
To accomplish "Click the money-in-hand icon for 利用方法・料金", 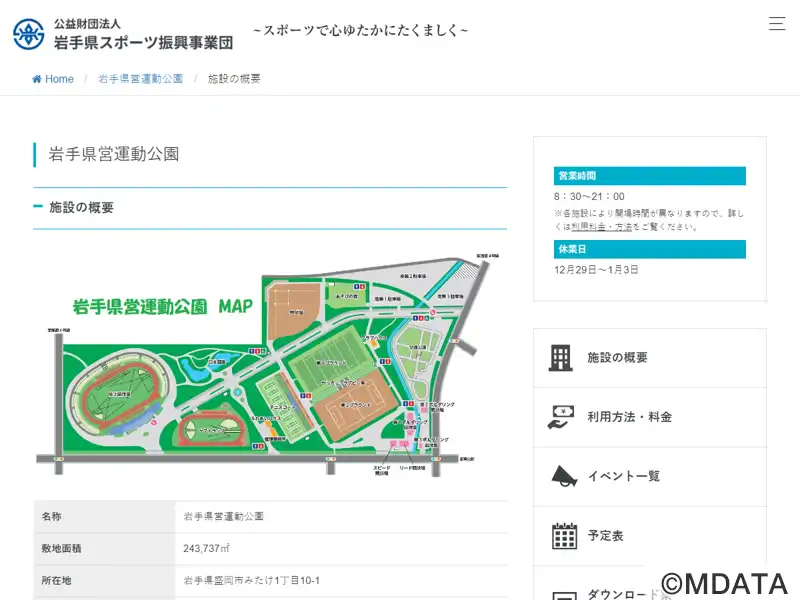I will (561, 417).
